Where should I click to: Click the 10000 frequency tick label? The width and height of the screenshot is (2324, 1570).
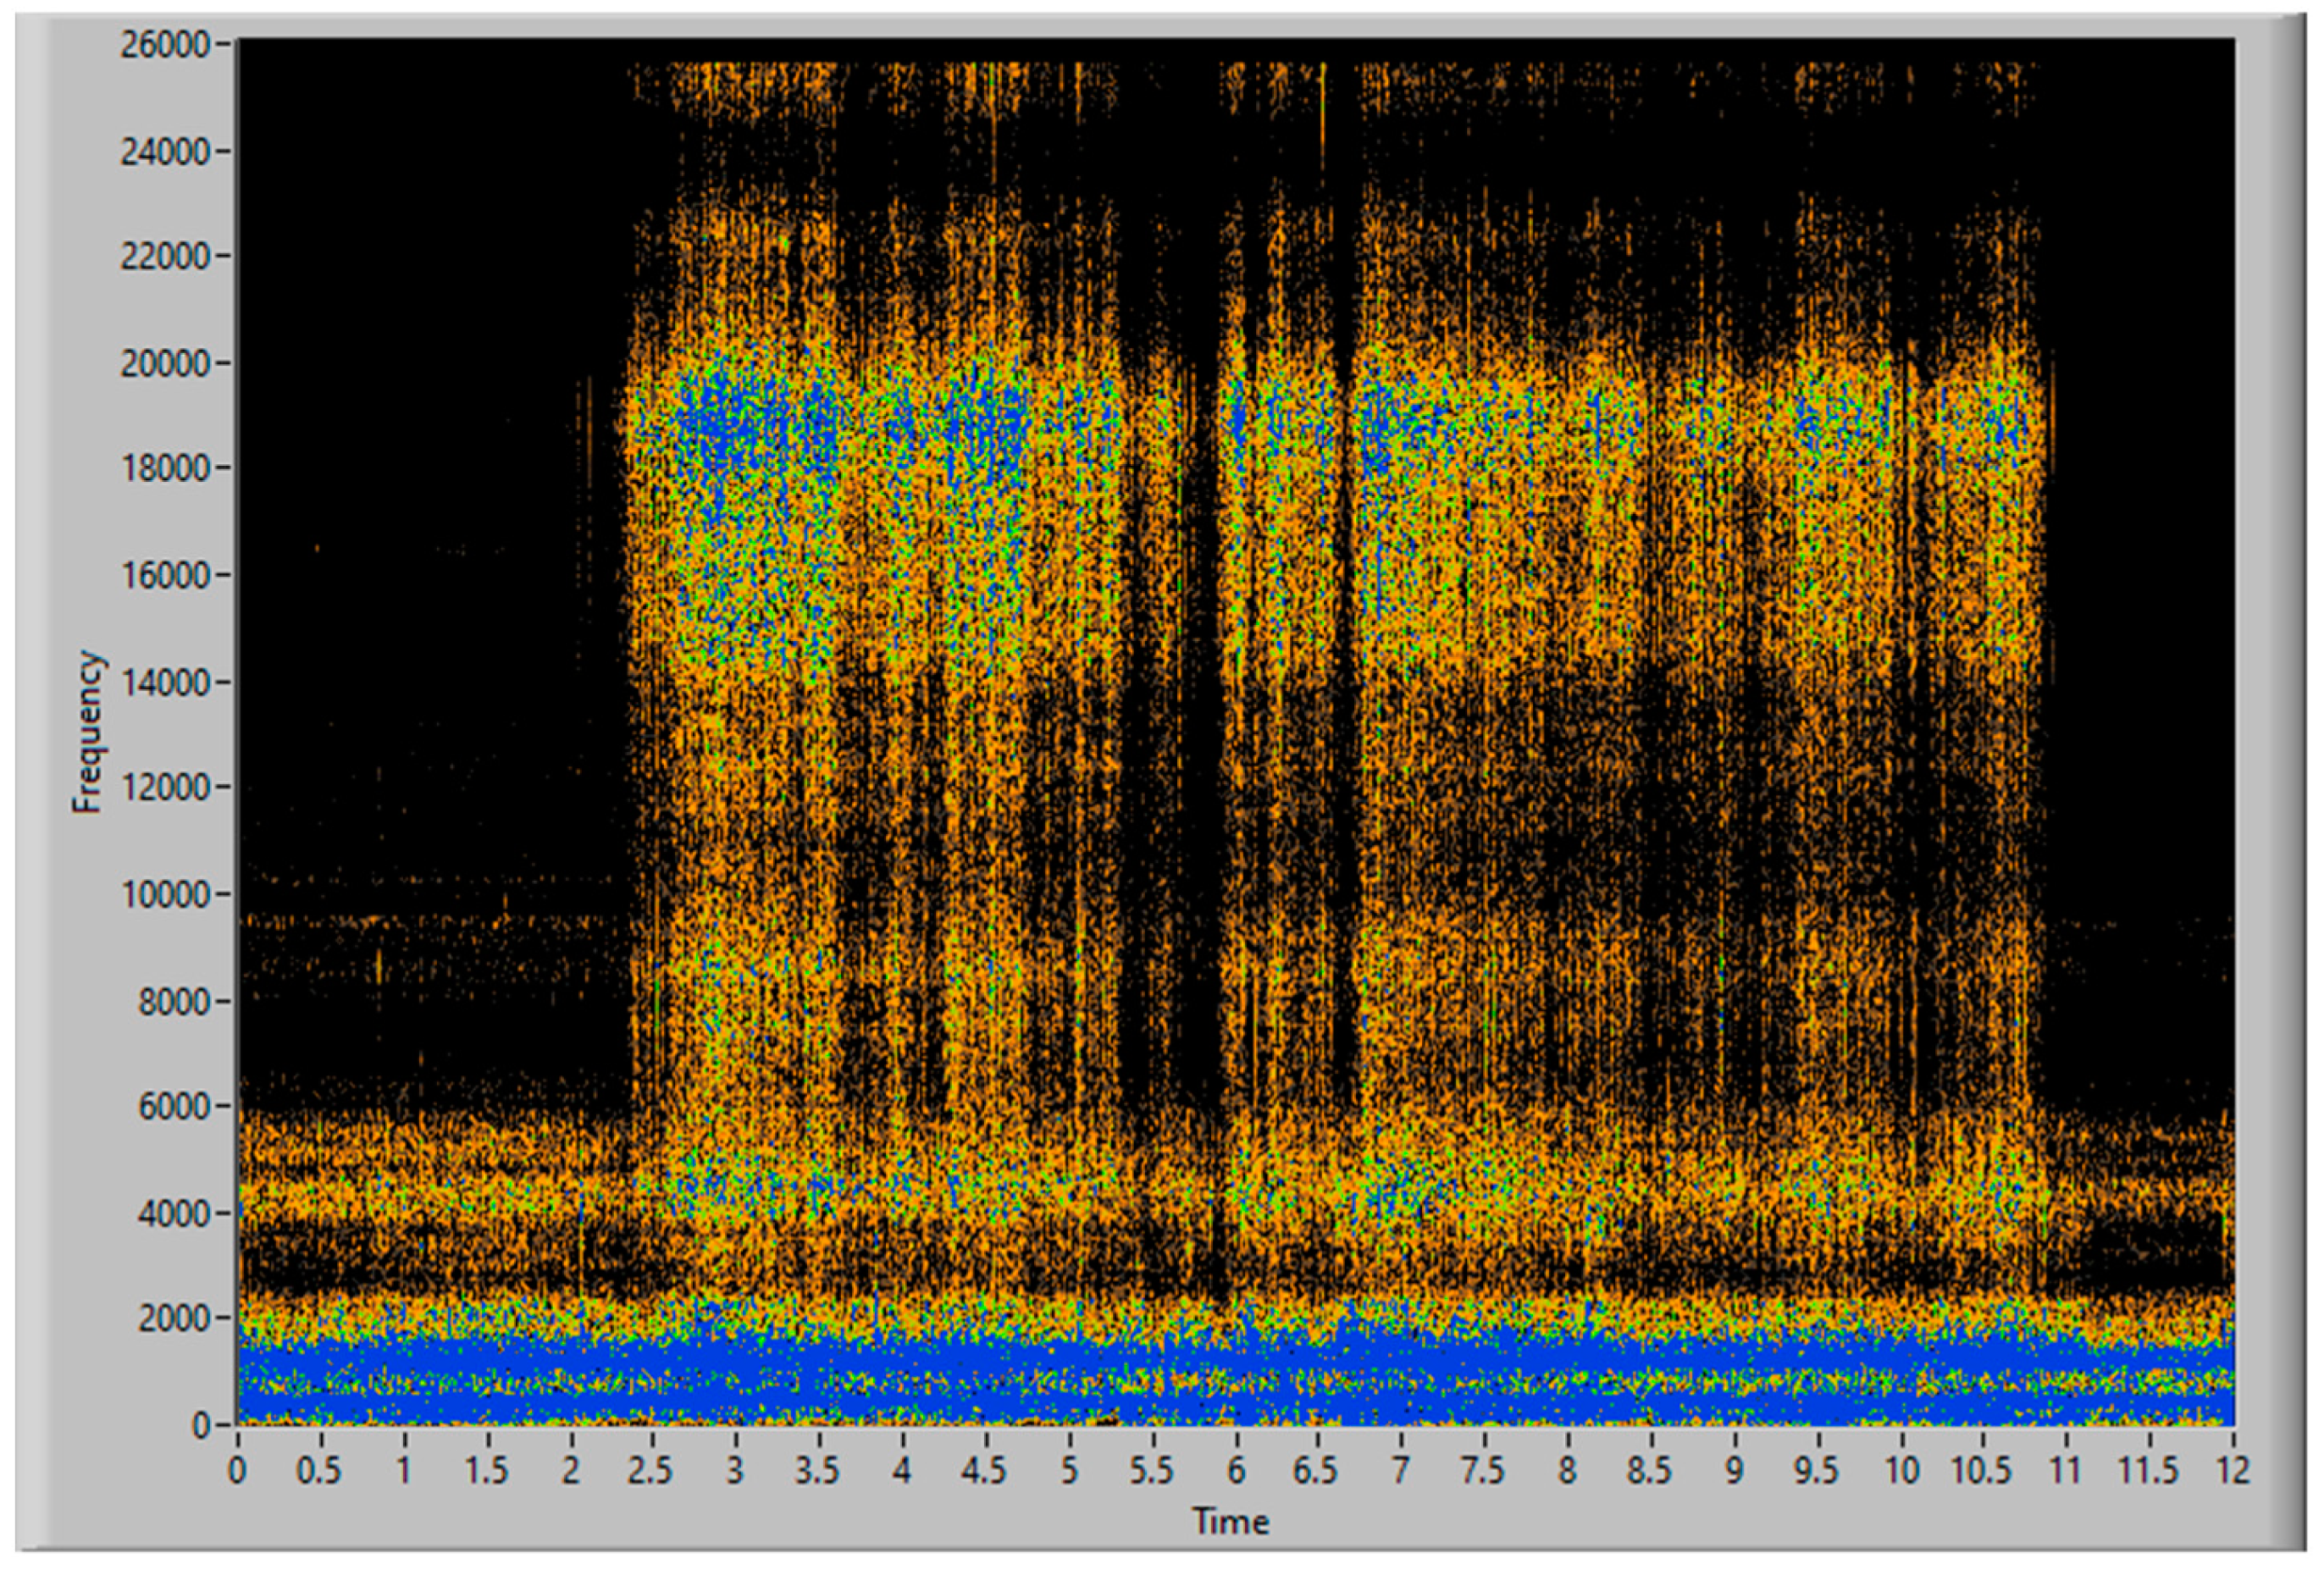tap(165, 895)
